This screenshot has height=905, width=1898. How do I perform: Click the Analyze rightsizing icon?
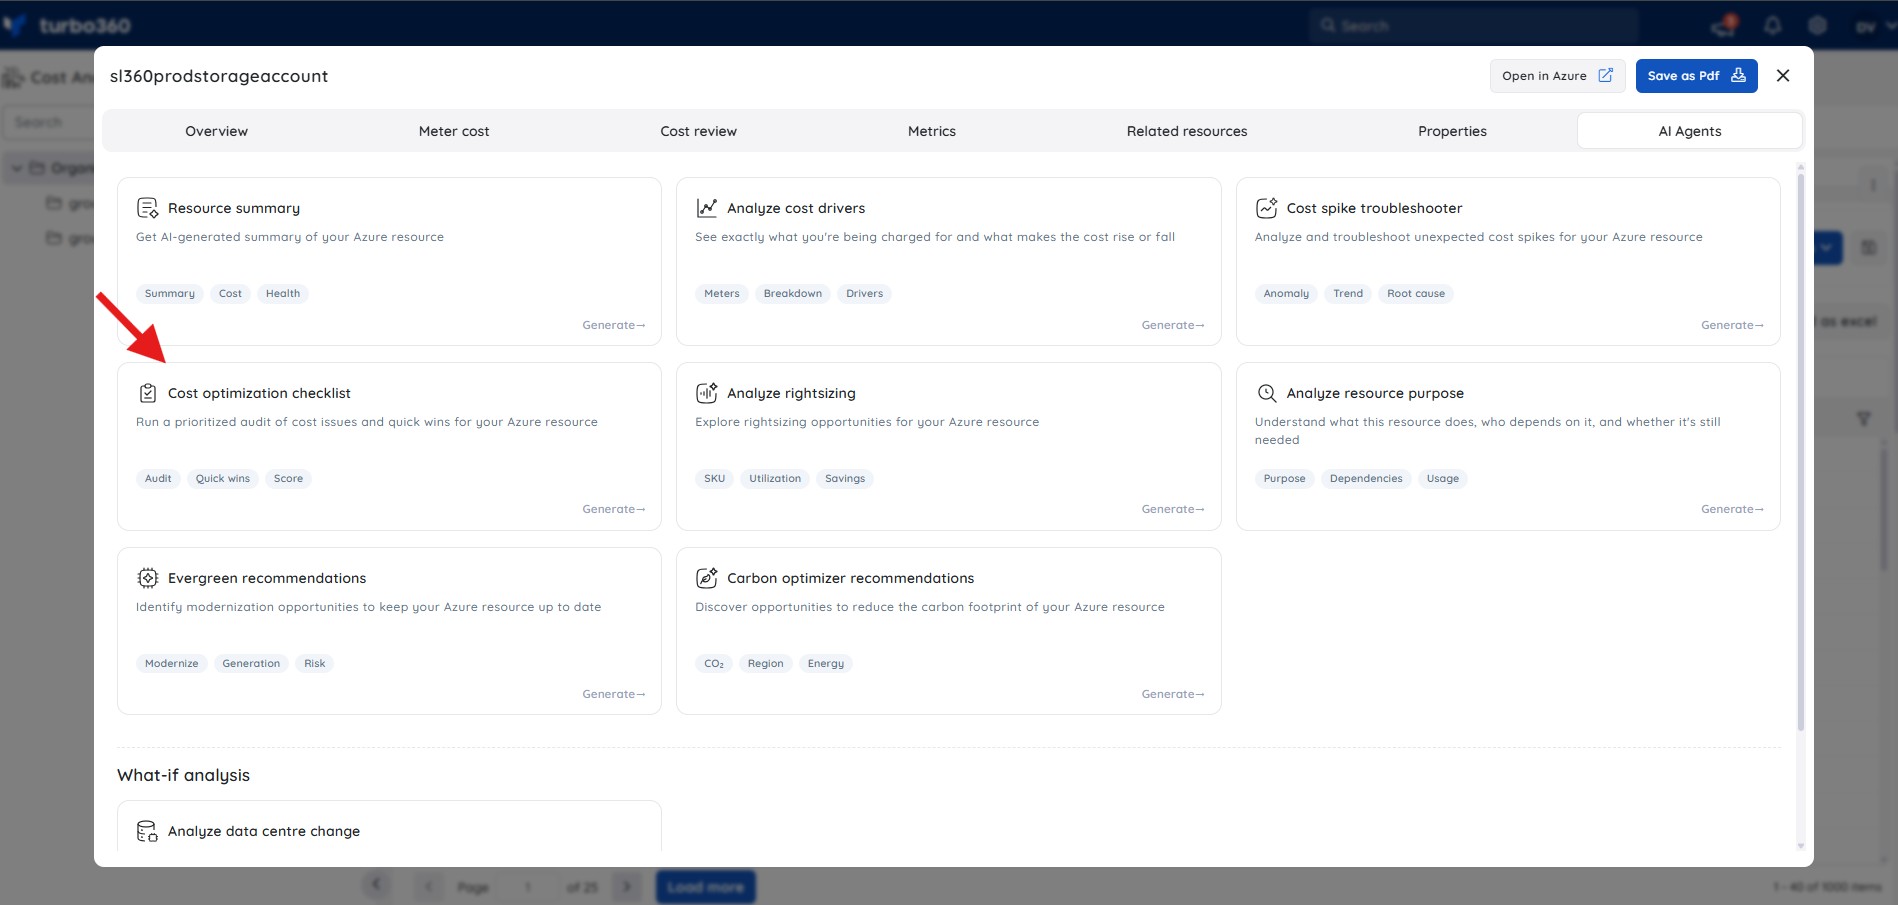[707, 393]
